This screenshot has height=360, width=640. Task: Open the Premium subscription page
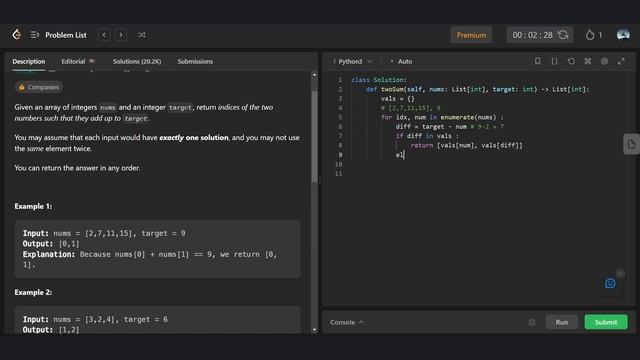(471, 35)
